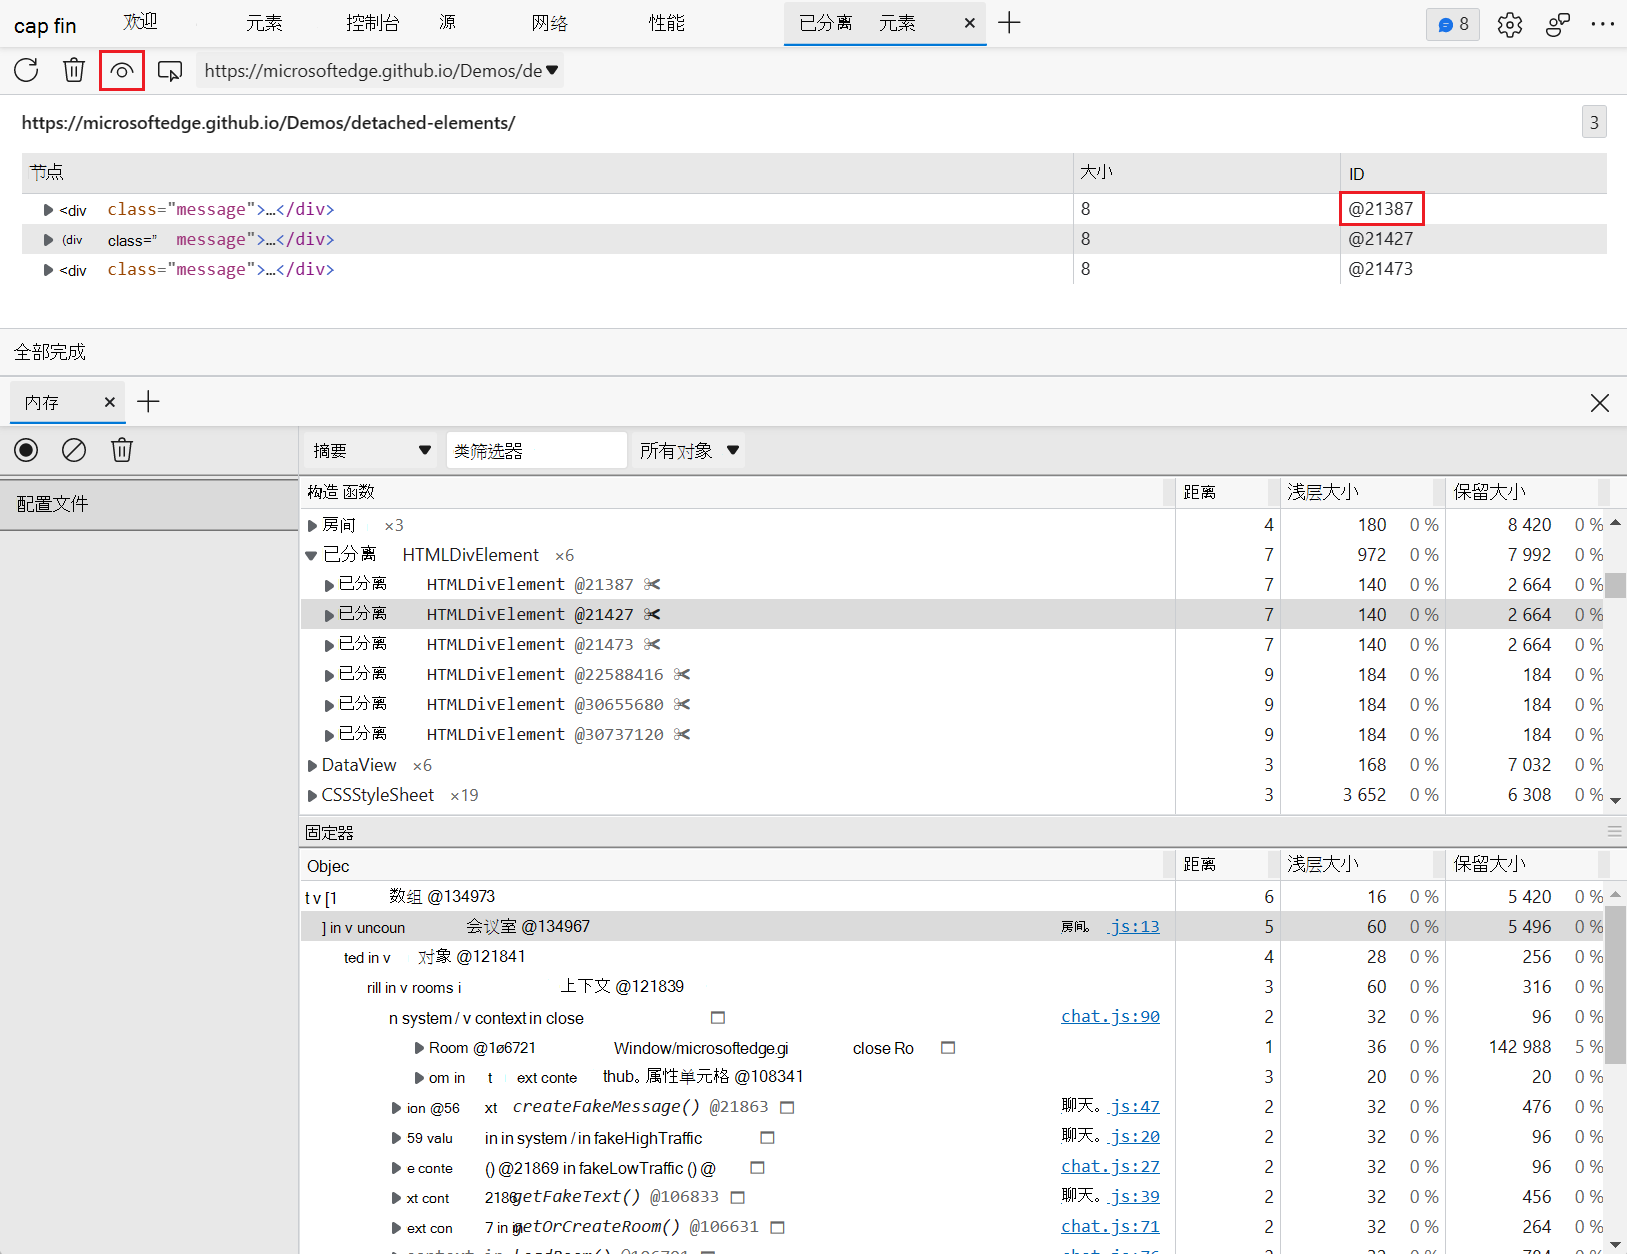Open the js:13 source link
This screenshot has width=1627, height=1254.
[1134, 927]
